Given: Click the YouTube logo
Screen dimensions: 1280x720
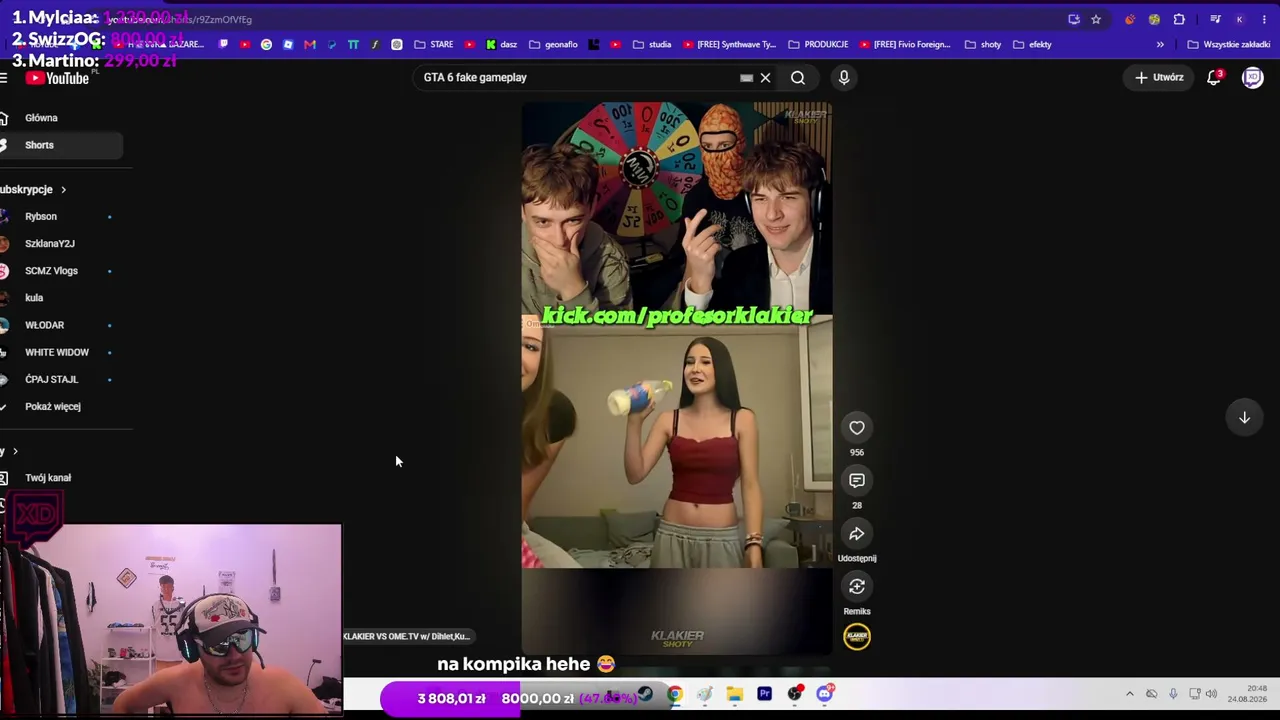Looking at the screenshot, I should click(57, 78).
